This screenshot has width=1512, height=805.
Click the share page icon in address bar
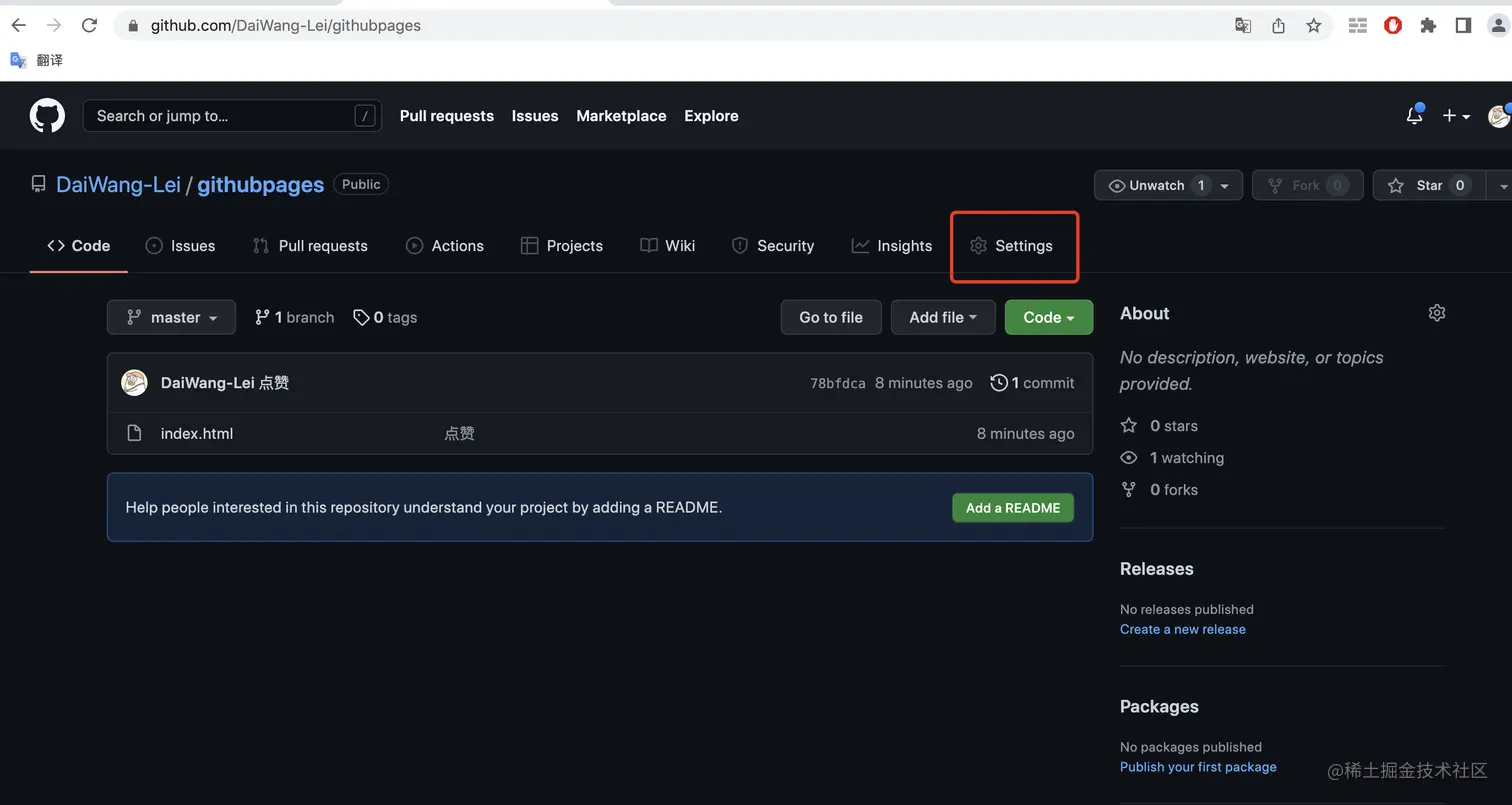(1278, 26)
